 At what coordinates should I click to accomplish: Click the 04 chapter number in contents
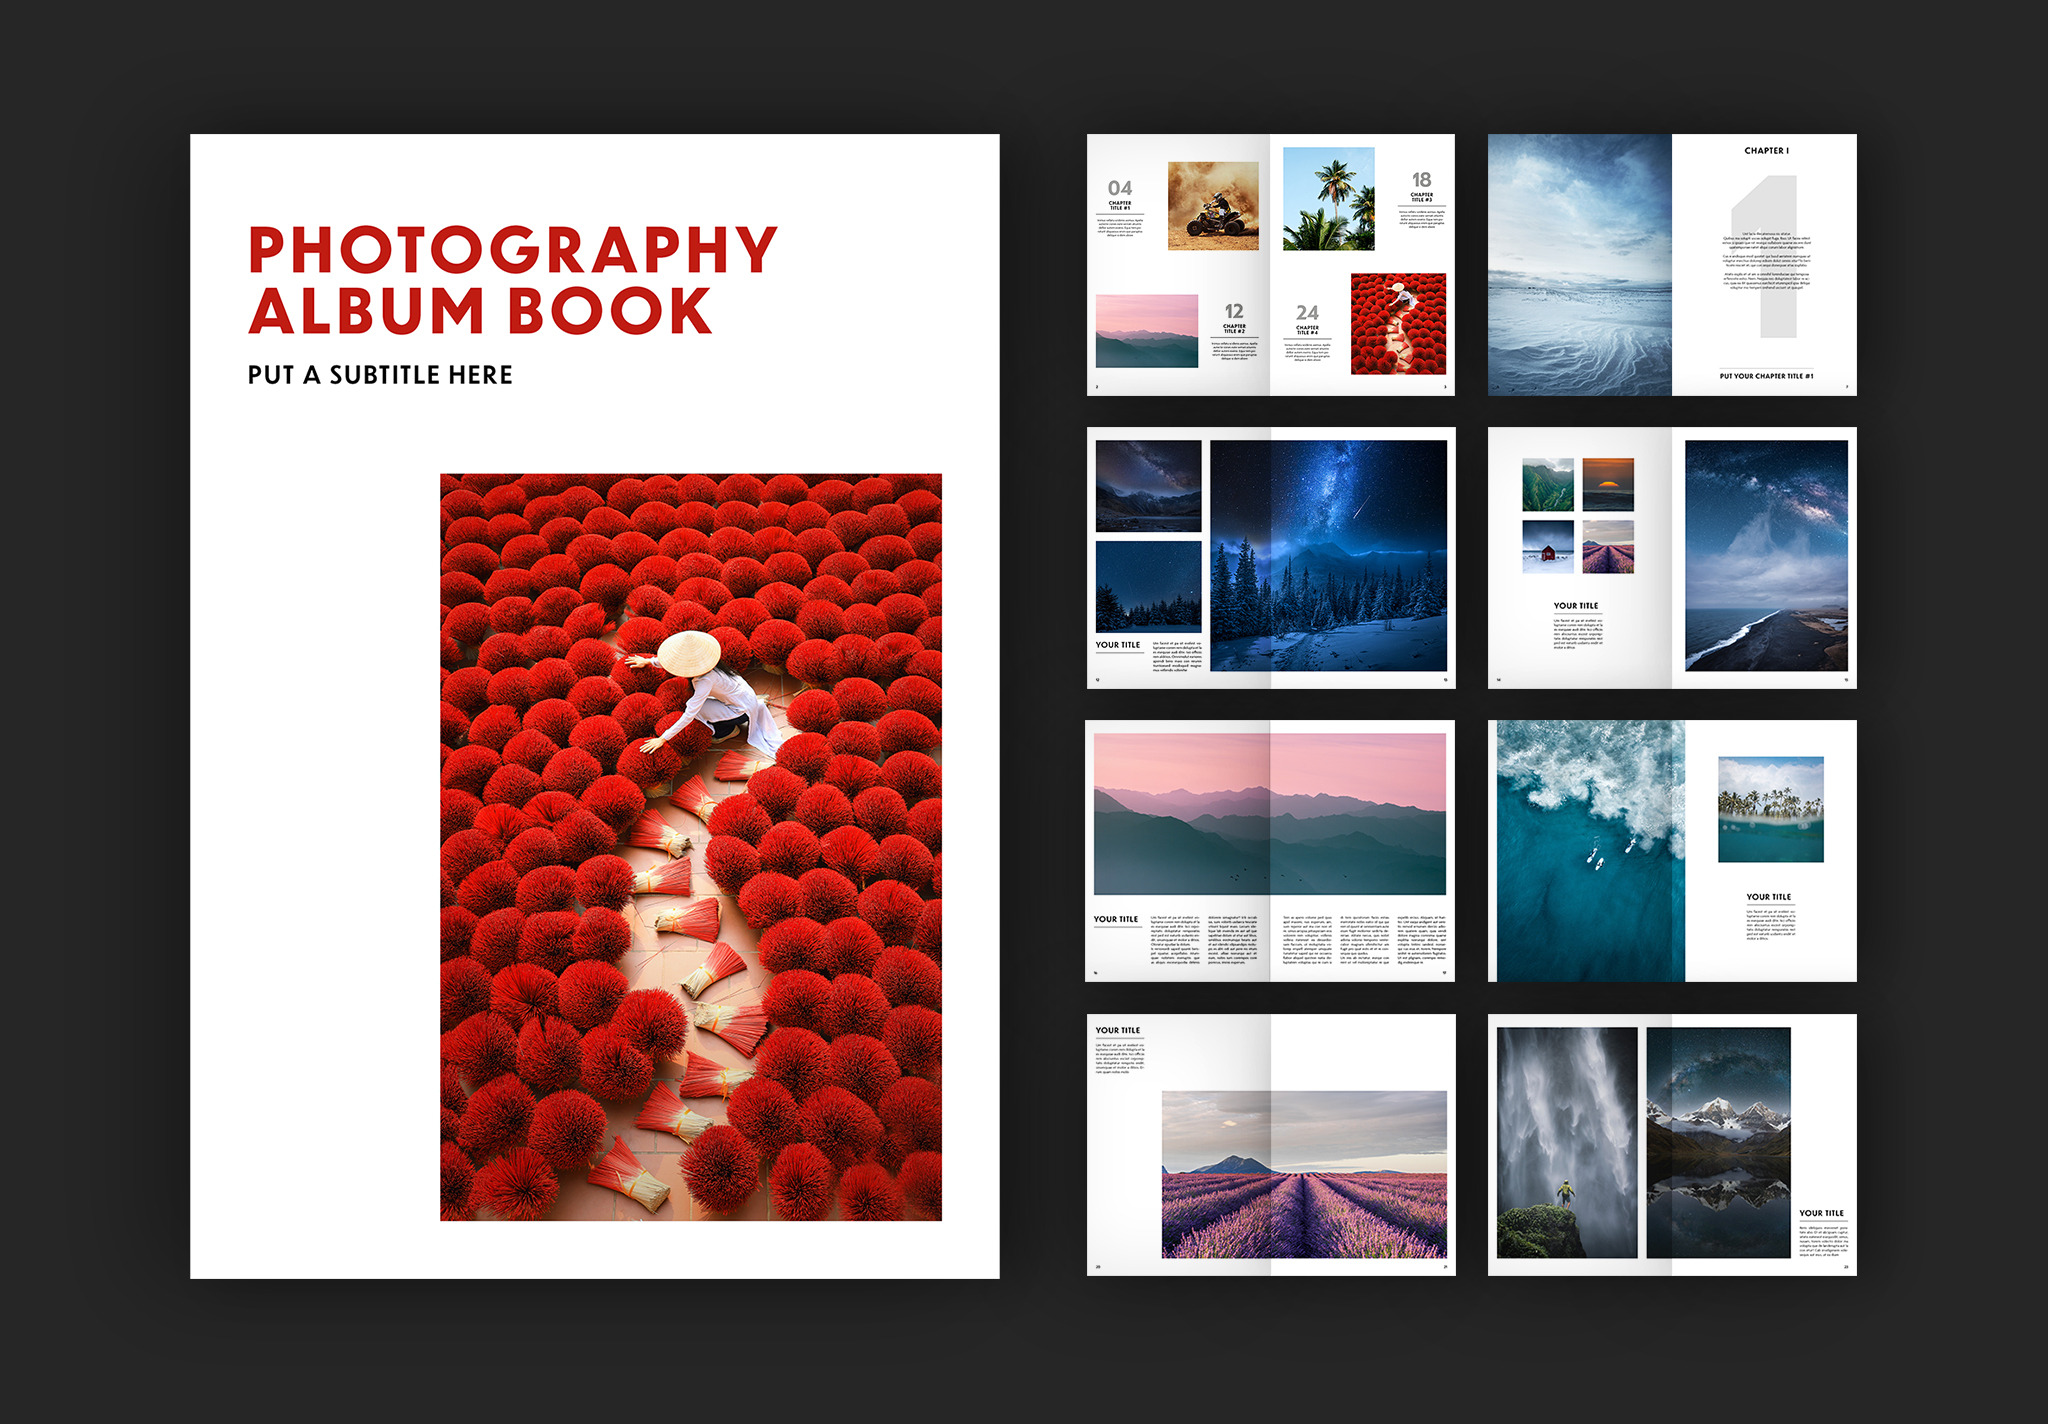point(1120,188)
